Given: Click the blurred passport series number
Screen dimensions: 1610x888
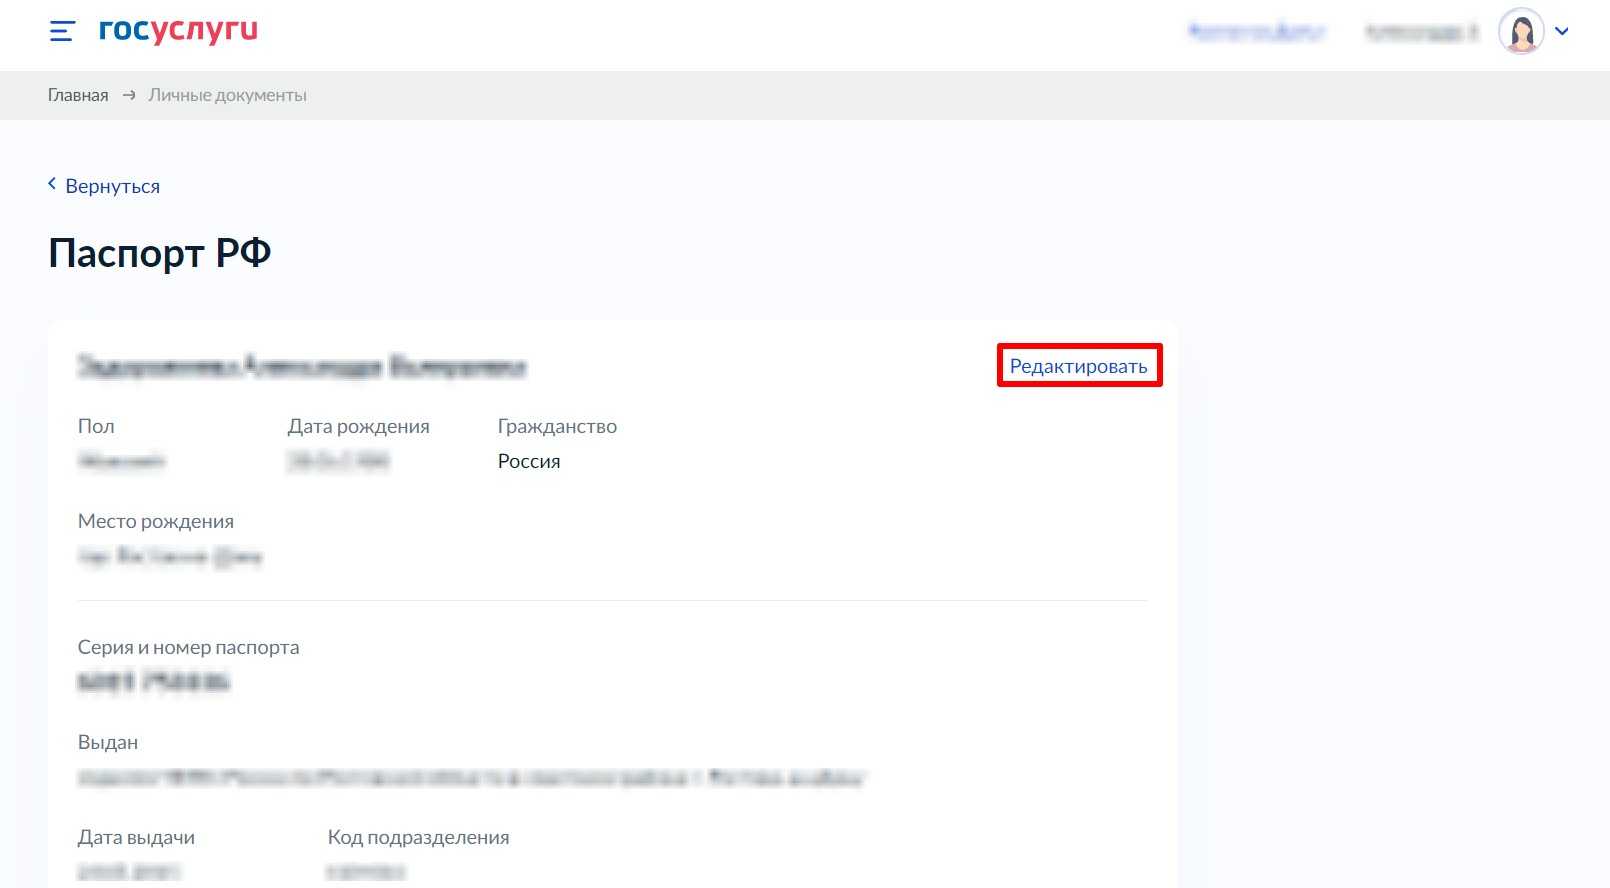Looking at the screenshot, I should pyautogui.click(x=154, y=682).
